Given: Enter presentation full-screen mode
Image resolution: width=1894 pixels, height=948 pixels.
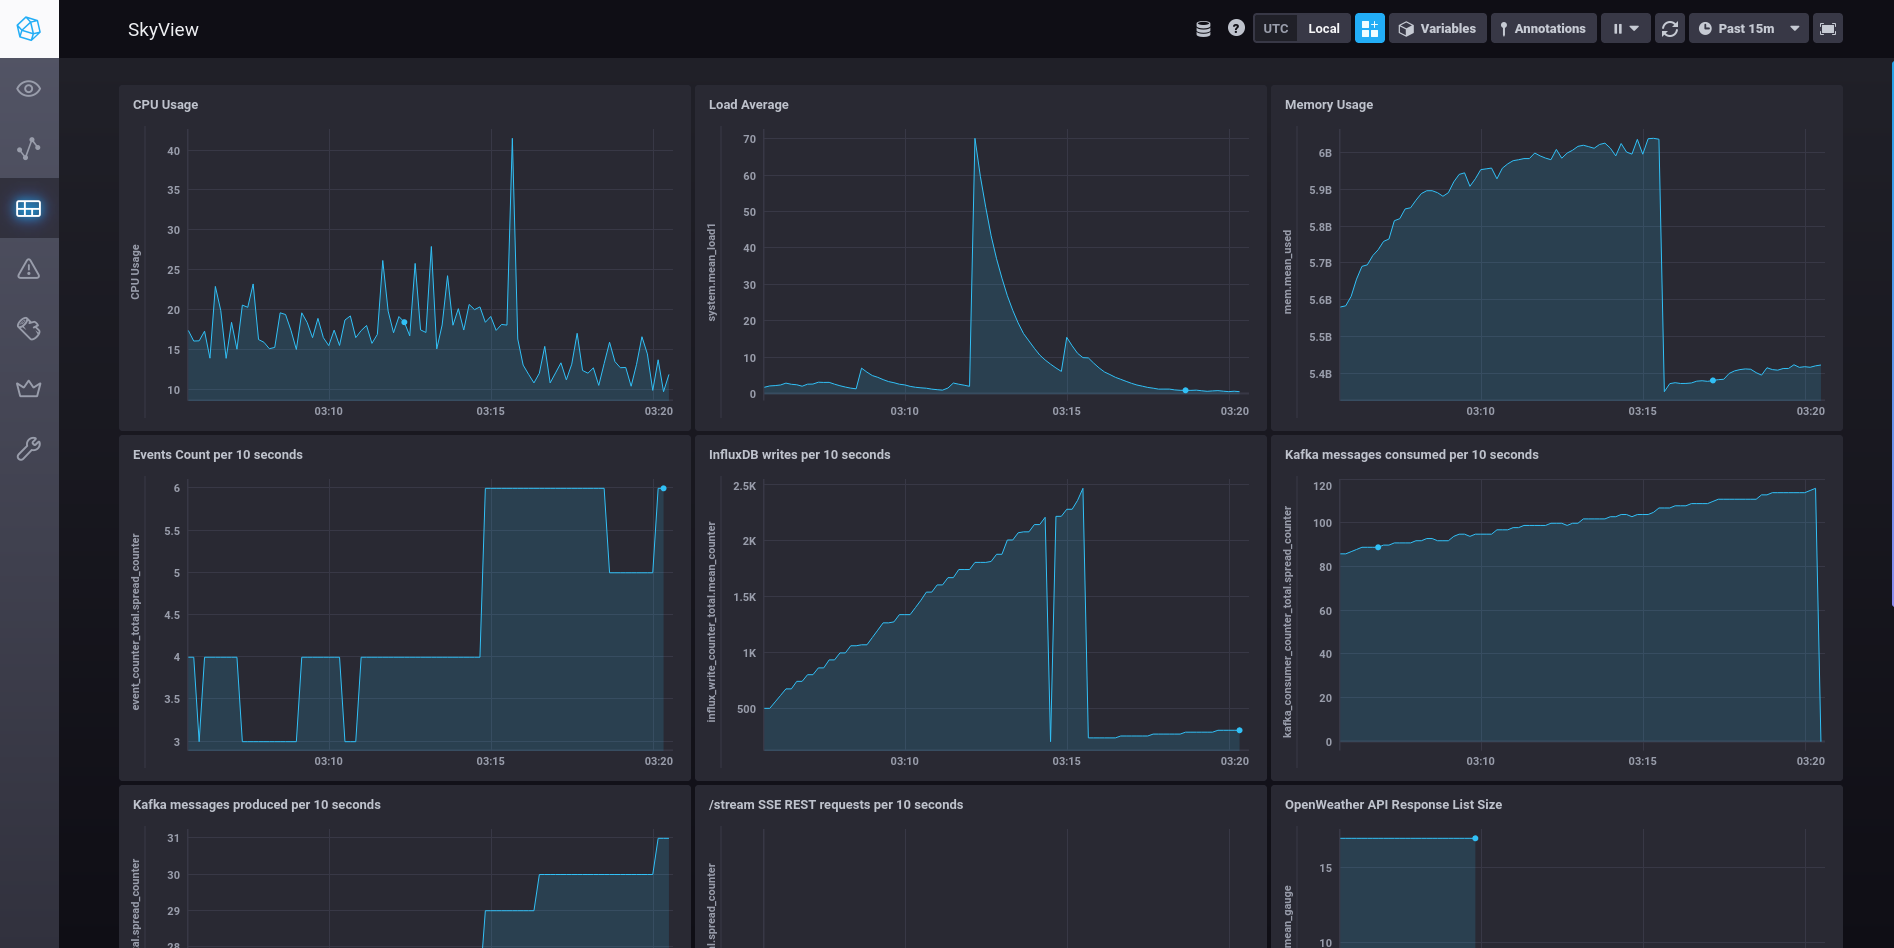Looking at the screenshot, I should click(x=1828, y=29).
